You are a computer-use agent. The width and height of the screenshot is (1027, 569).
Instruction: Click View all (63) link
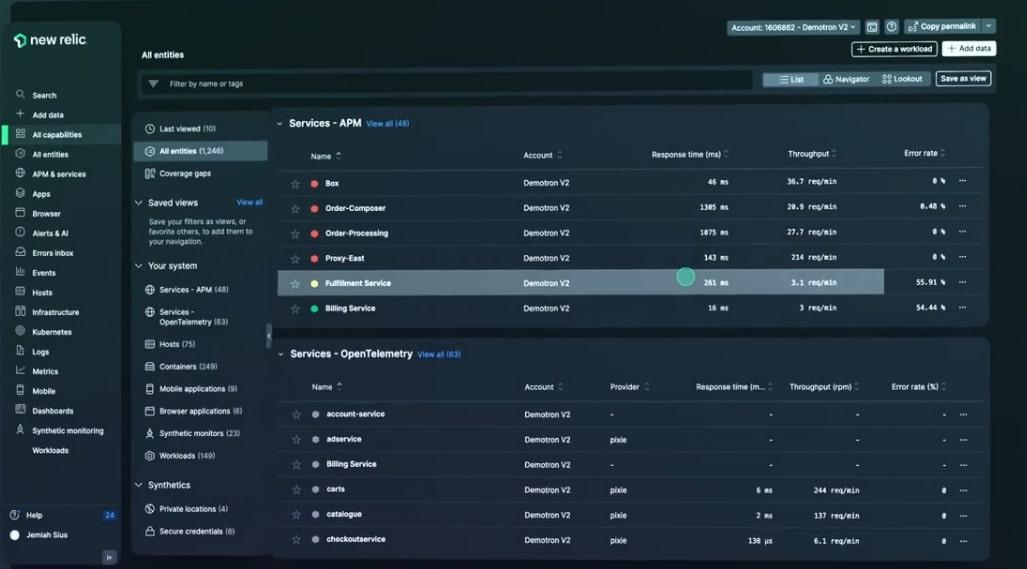click(x=439, y=354)
